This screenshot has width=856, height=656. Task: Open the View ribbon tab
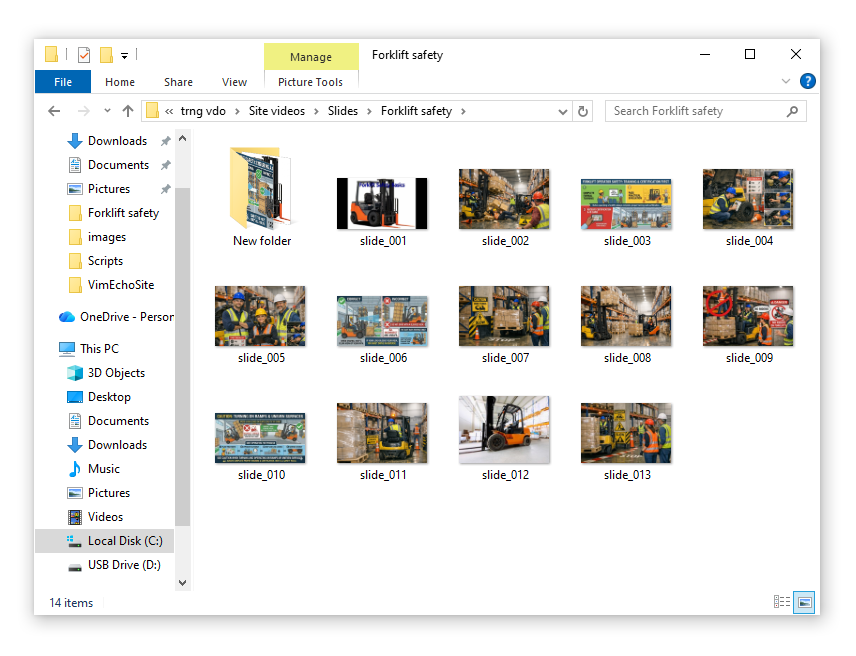click(x=234, y=82)
